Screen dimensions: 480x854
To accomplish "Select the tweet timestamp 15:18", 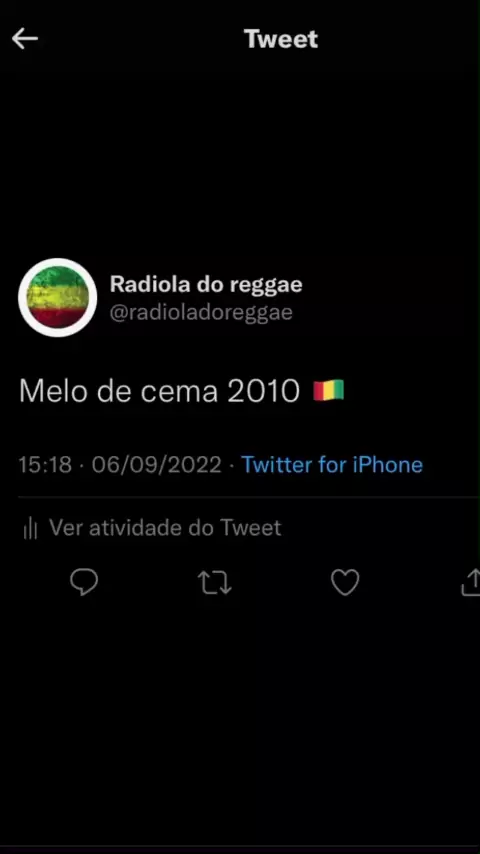I will [45, 465].
